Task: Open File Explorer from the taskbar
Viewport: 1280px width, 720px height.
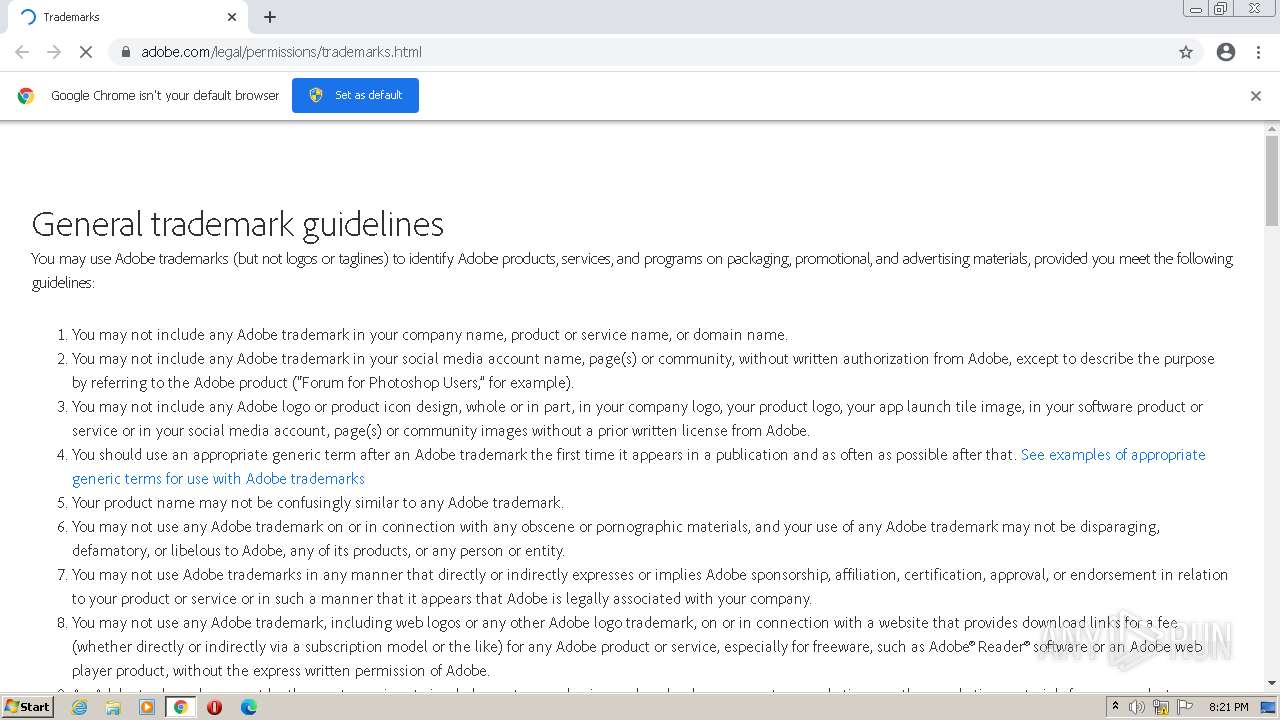Action: point(113,707)
